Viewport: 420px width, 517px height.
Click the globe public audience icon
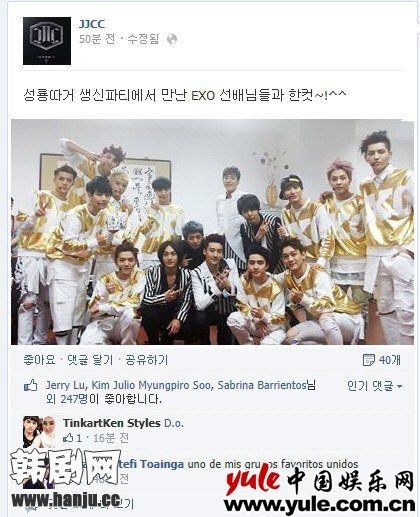[x=172, y=39]
